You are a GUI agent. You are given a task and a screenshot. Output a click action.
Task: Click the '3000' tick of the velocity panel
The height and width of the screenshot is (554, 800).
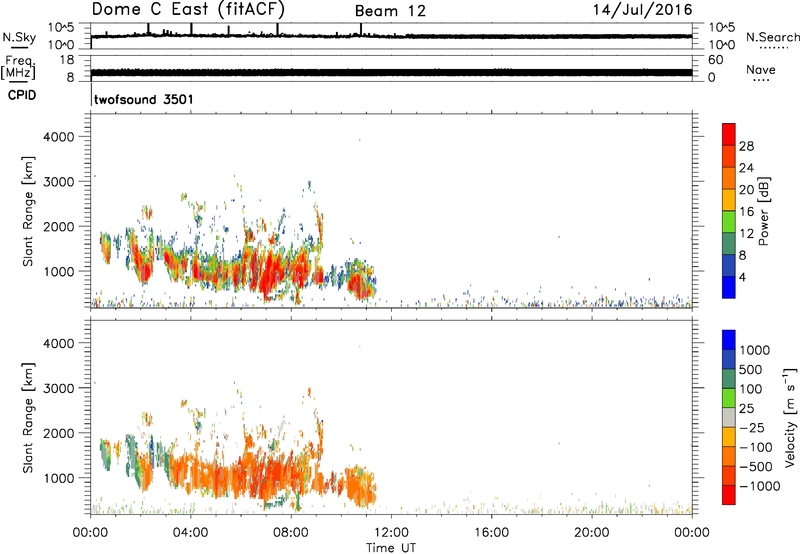click(x=58, y=388)
